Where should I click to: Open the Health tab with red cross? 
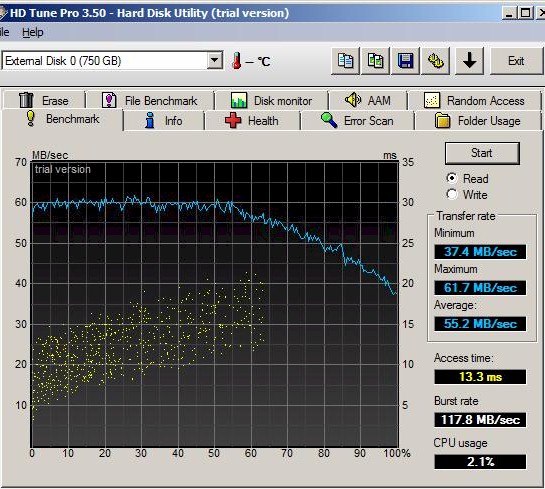pos(252,121)
